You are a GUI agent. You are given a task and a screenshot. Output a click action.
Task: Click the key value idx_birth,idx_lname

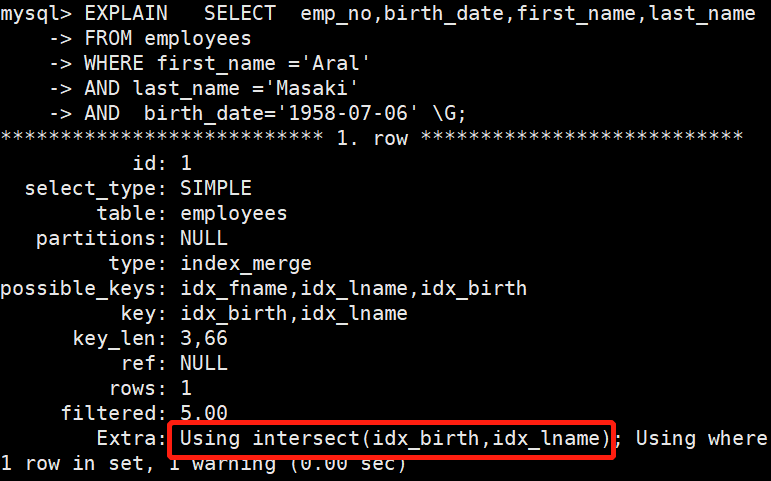[x=294, y=313]
